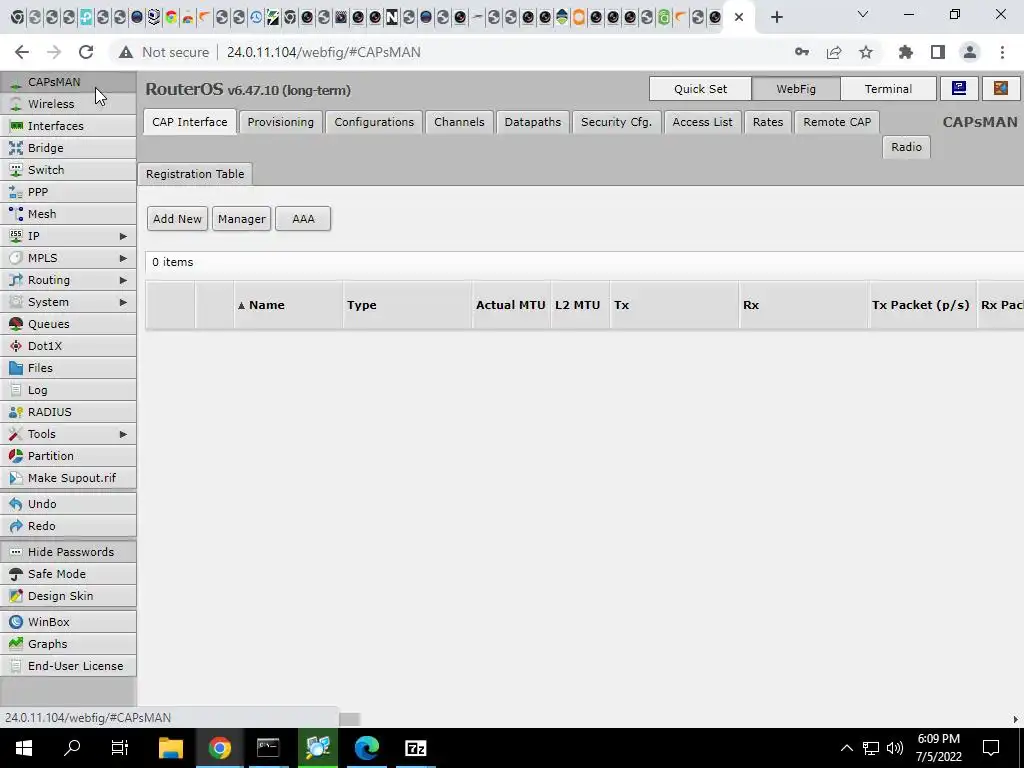
Task: Expand the IP submenu
Action: (68, 236)
